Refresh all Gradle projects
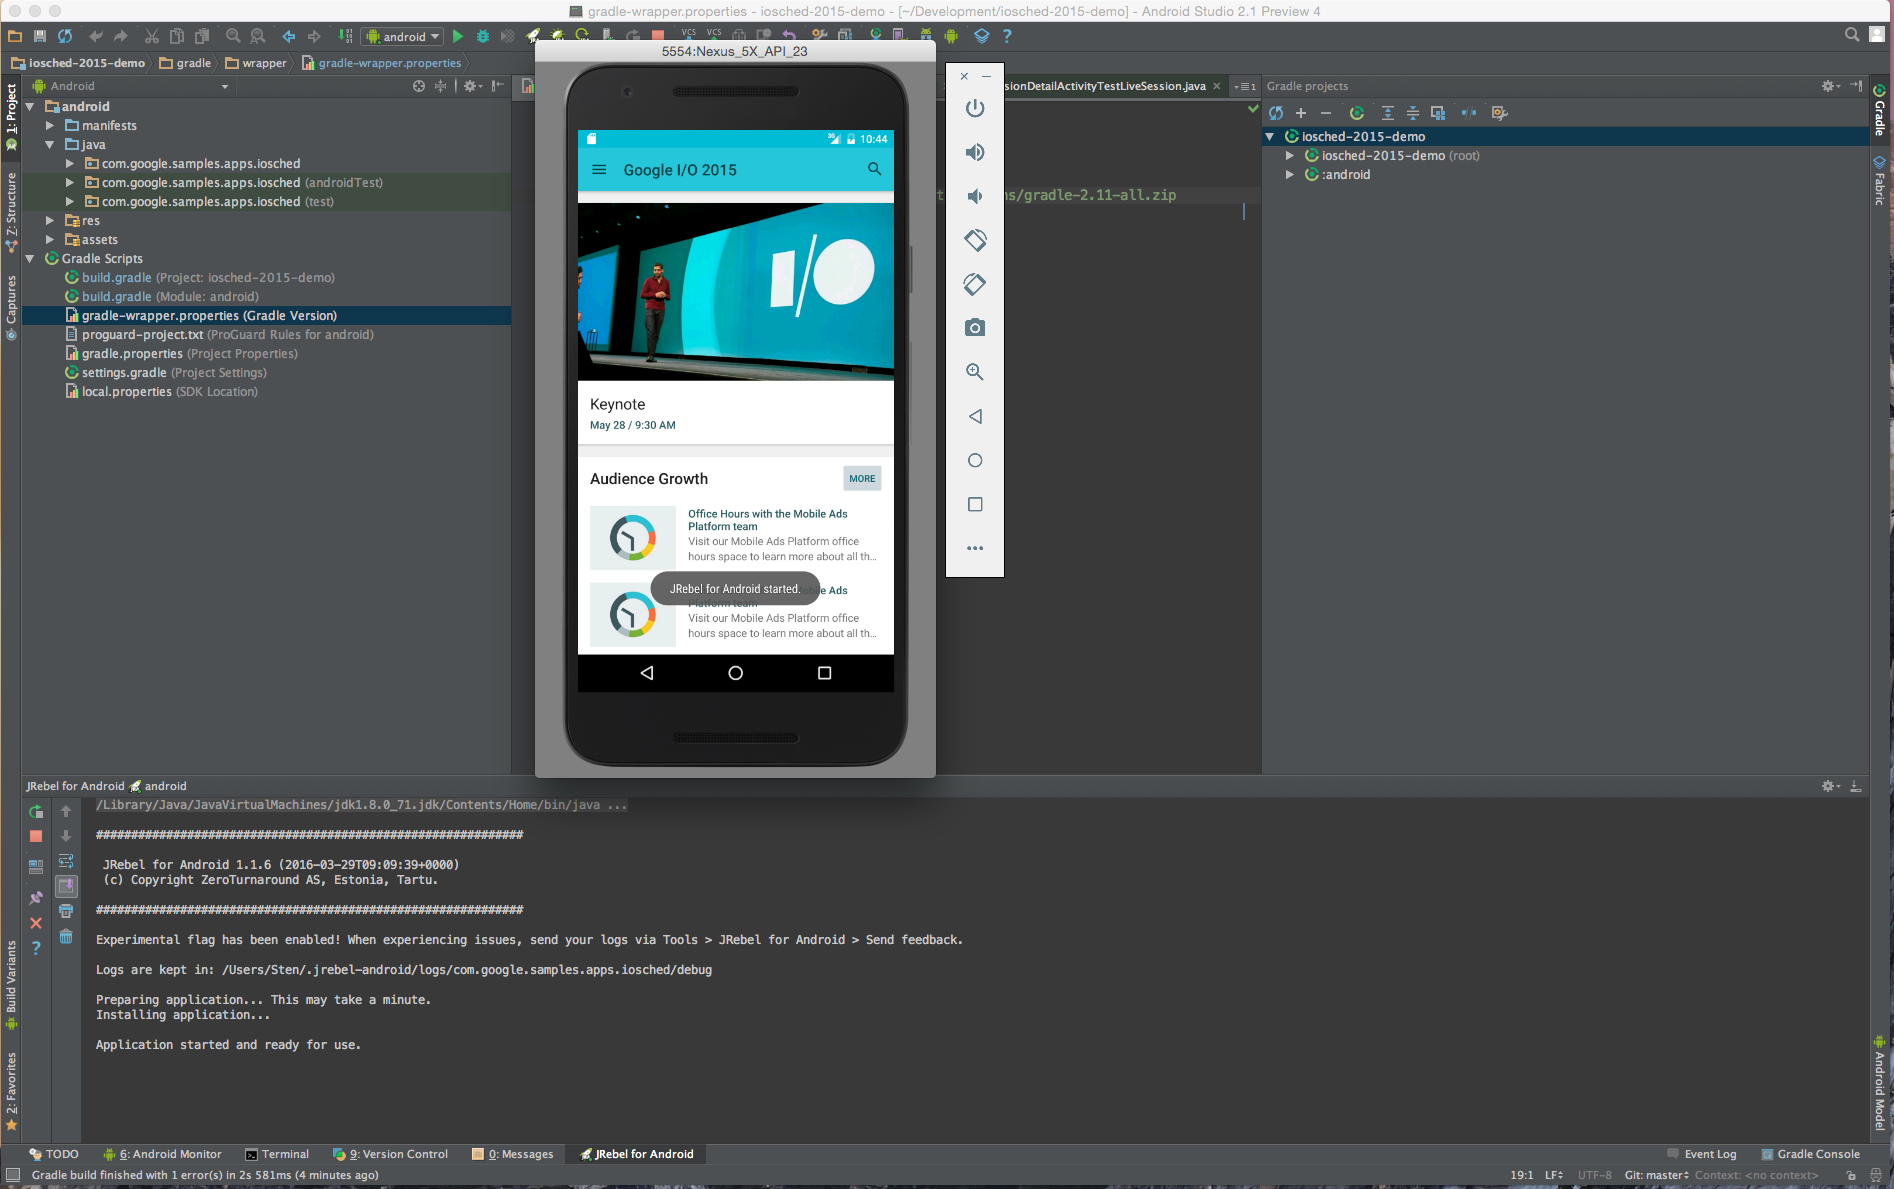1894x1189 pixels. click(1276, 113)
